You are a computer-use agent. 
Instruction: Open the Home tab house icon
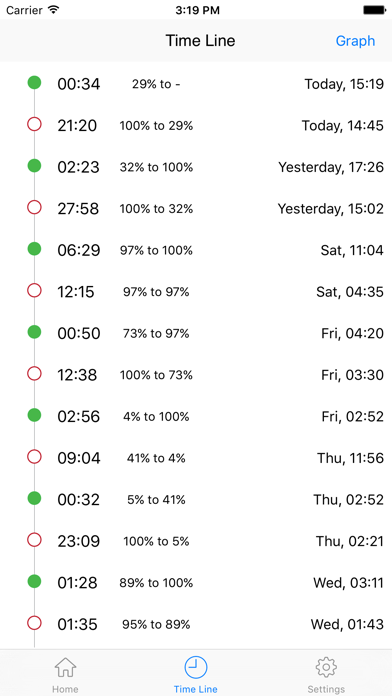pos(65,668)
